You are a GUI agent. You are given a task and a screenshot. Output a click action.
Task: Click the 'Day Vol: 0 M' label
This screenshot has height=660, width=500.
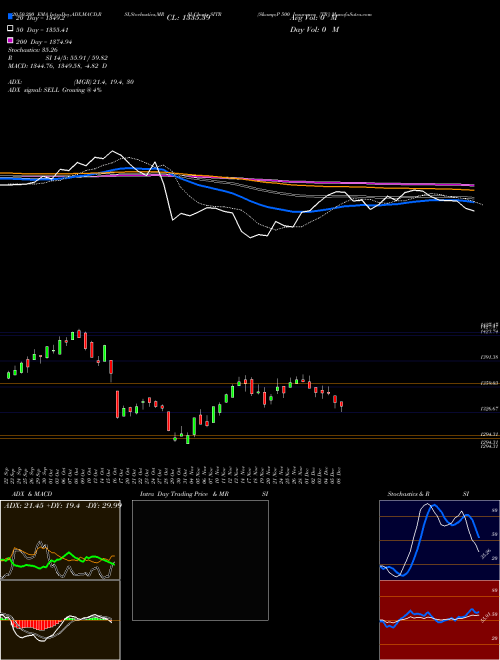click(314, 29)
